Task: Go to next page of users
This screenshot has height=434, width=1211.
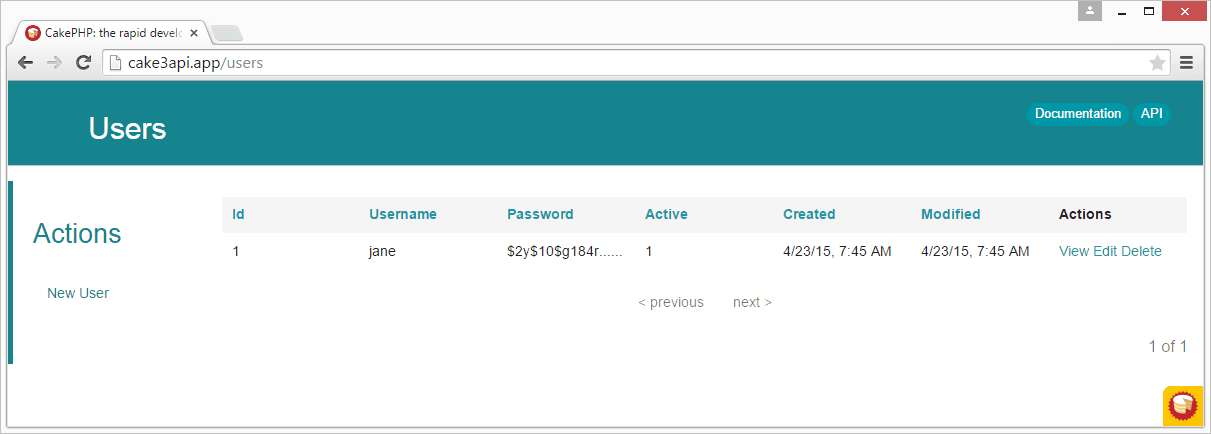Action: [x=752, y=302]
